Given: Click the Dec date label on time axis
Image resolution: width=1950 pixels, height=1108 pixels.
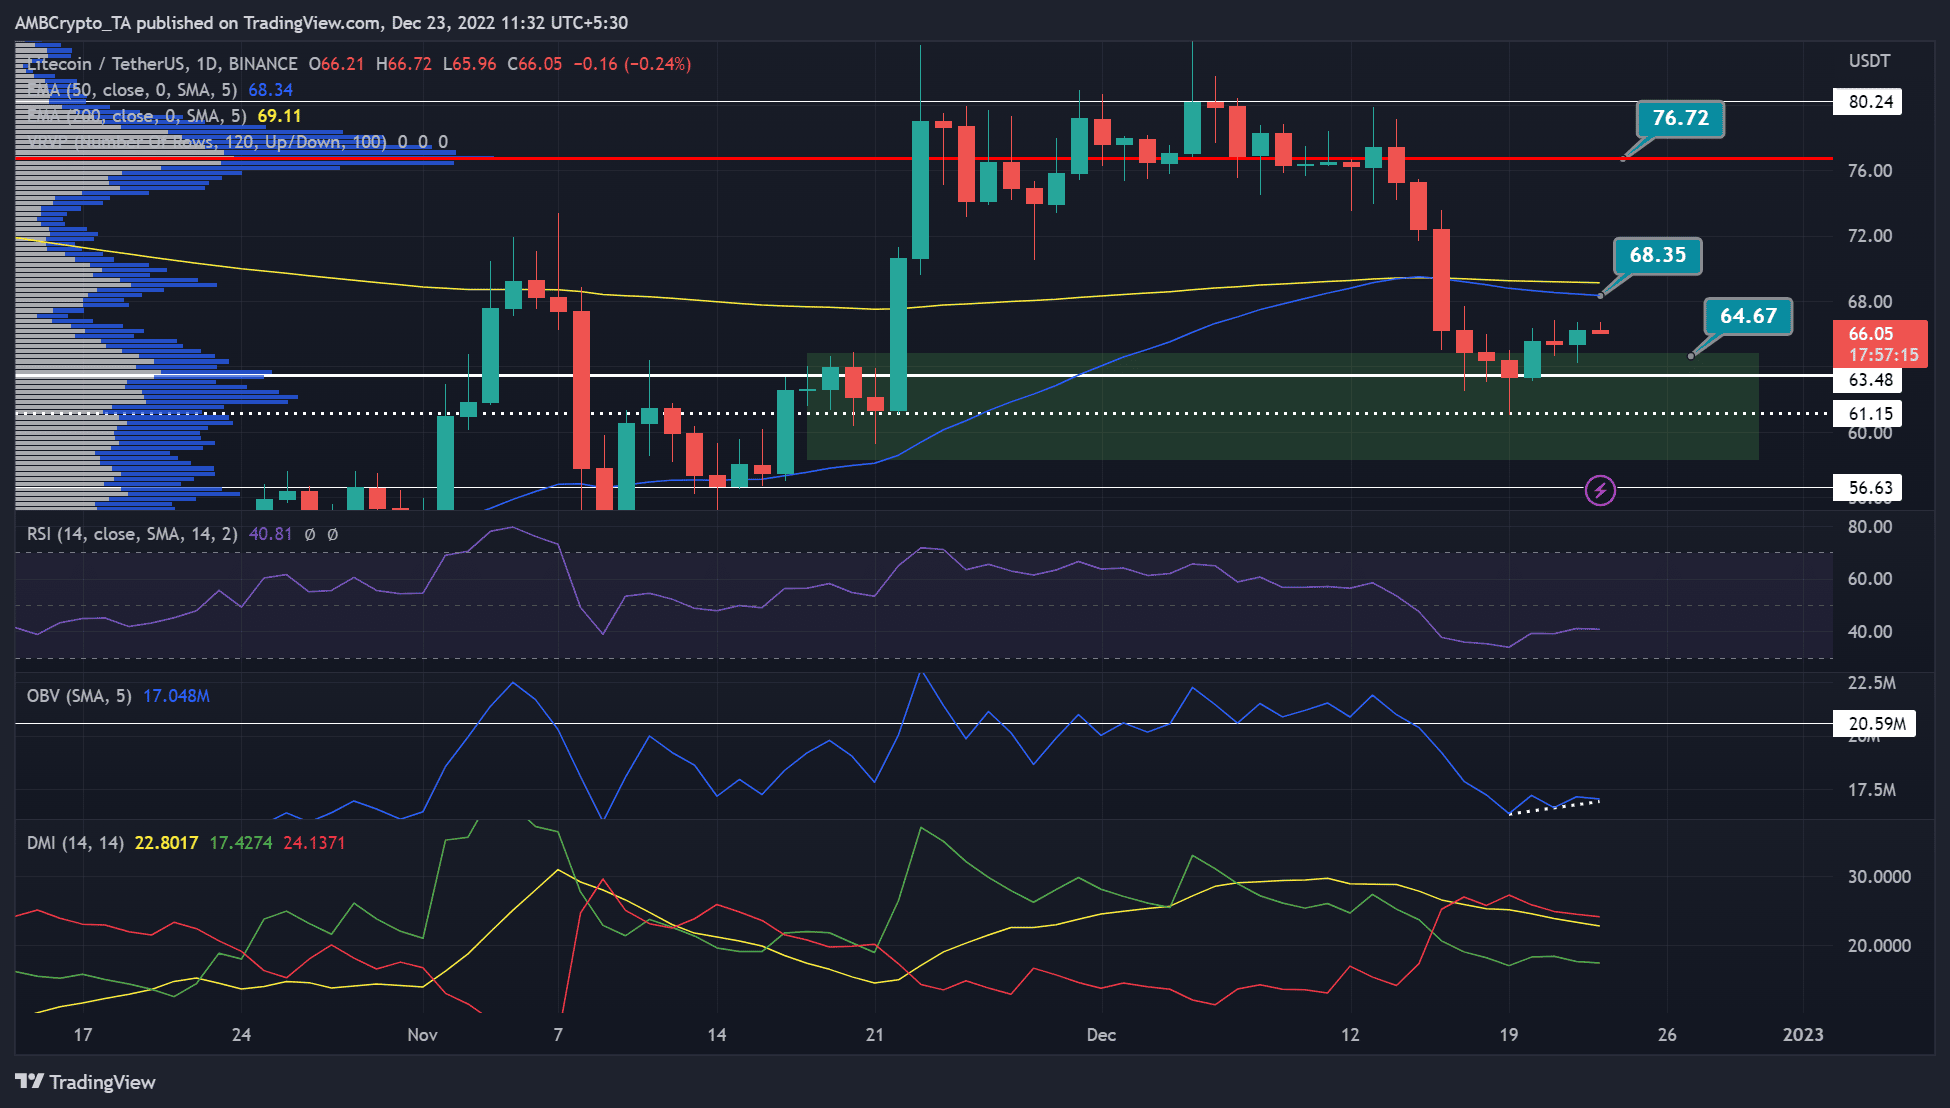Looking at the screenshot, I should (x=1101, y=1035).
